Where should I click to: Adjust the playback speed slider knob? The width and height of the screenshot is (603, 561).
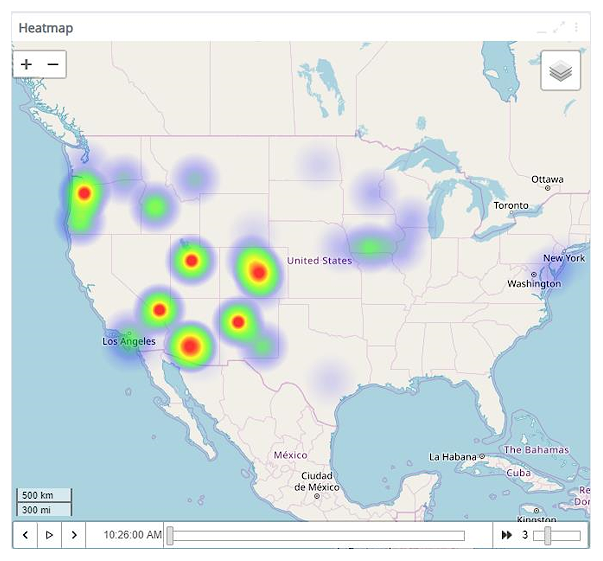coord(547,536)
